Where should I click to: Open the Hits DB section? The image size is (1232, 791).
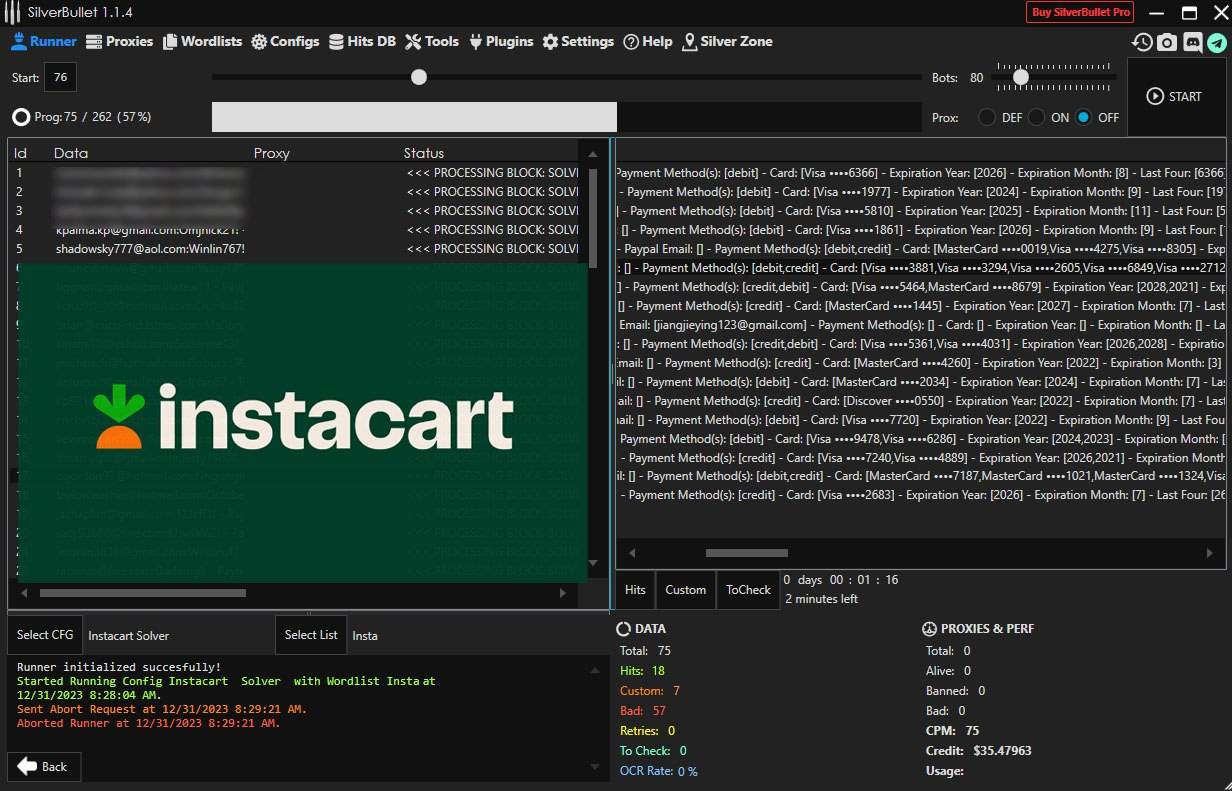coord(362,41)
